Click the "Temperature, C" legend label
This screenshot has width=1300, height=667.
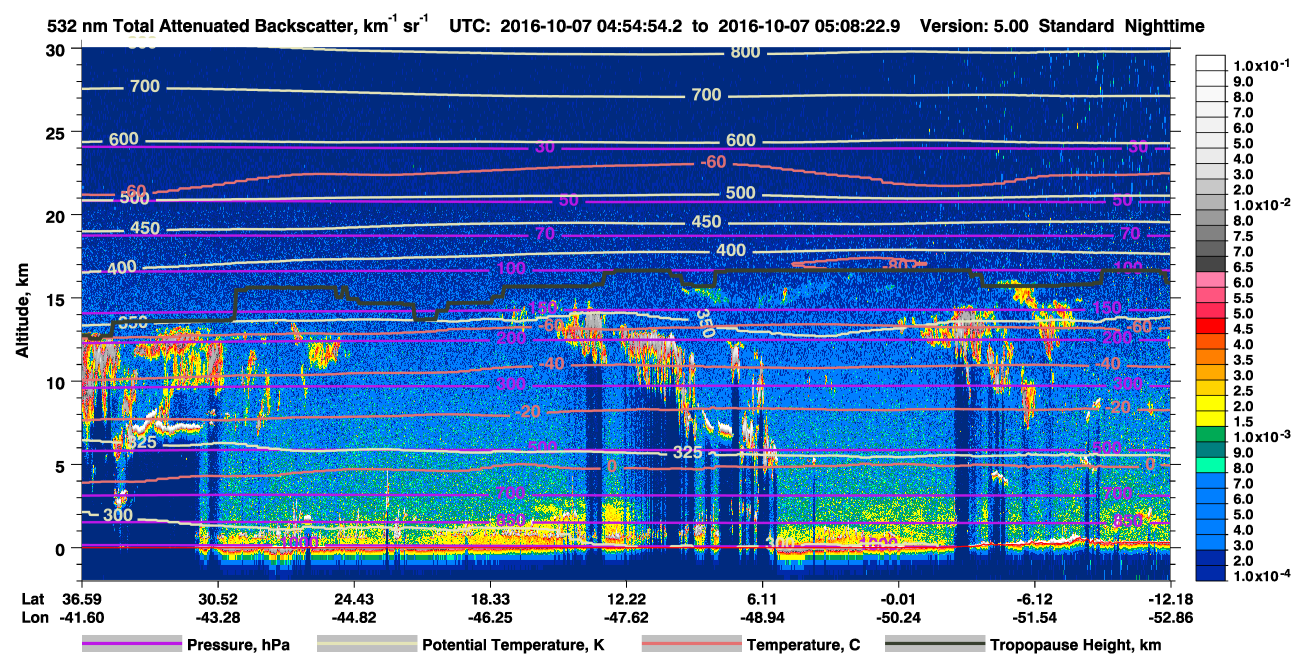tap(804, 645)
